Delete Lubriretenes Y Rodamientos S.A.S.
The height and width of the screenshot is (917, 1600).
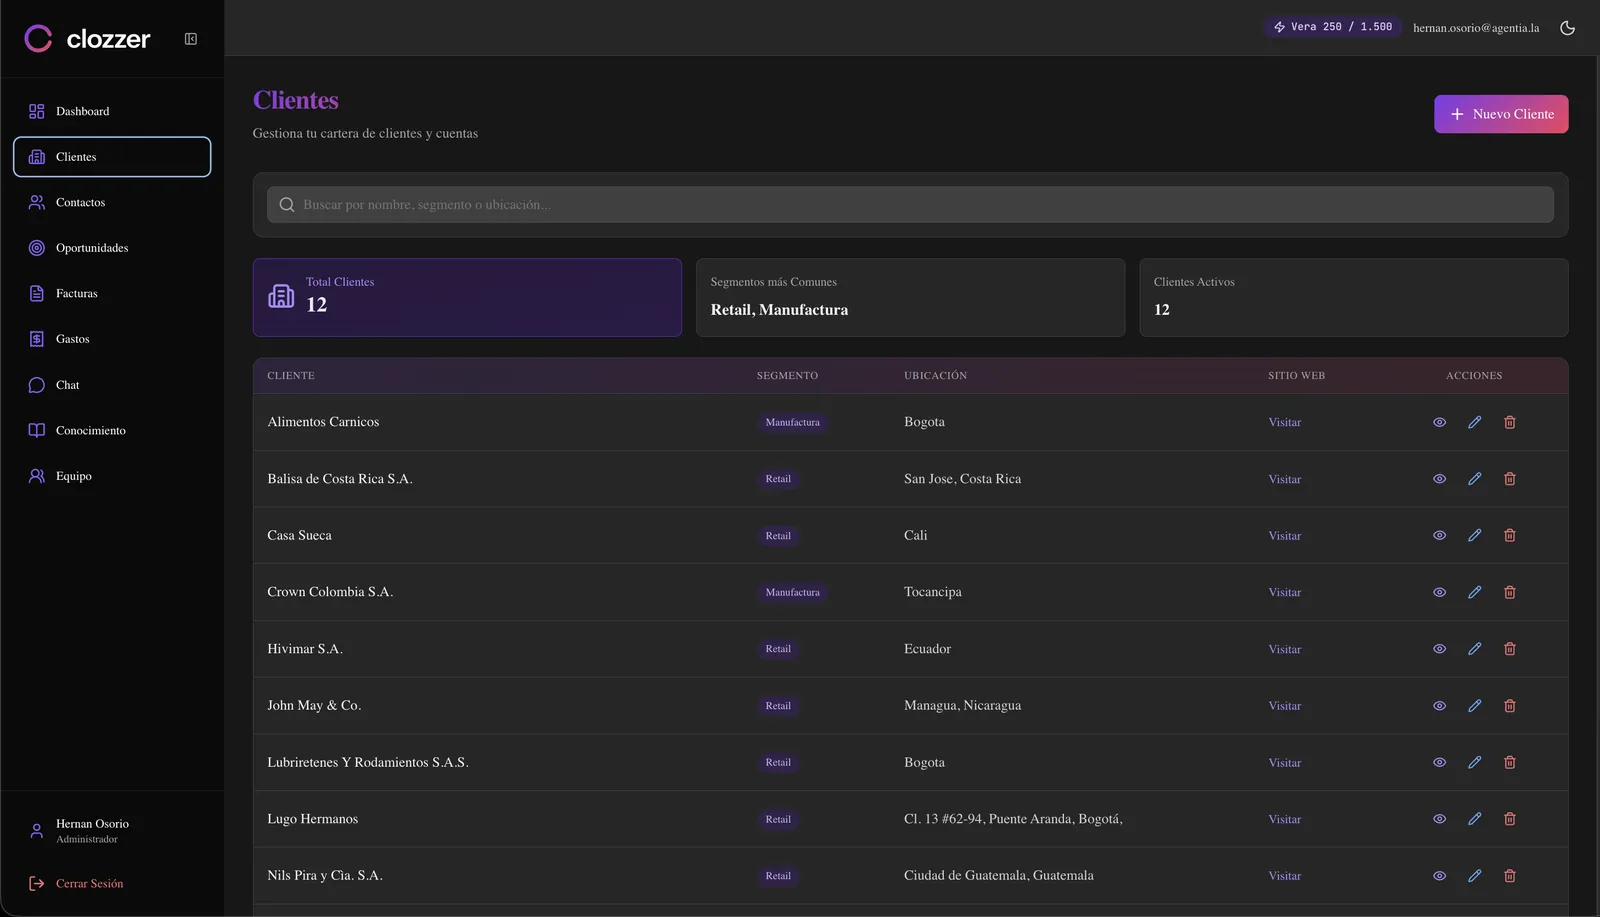[1510, 762]
